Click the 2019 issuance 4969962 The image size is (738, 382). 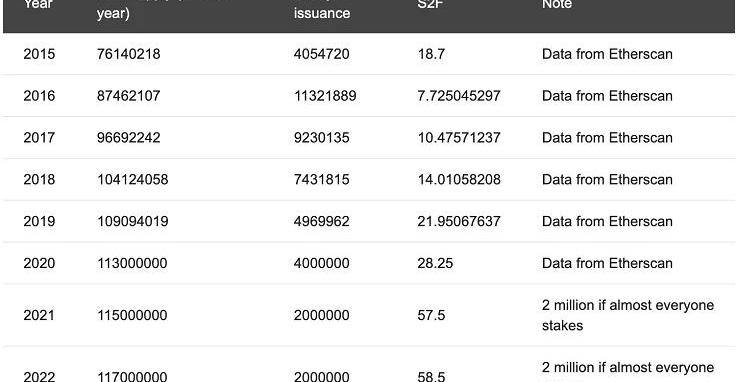click(x=321, y=222)
